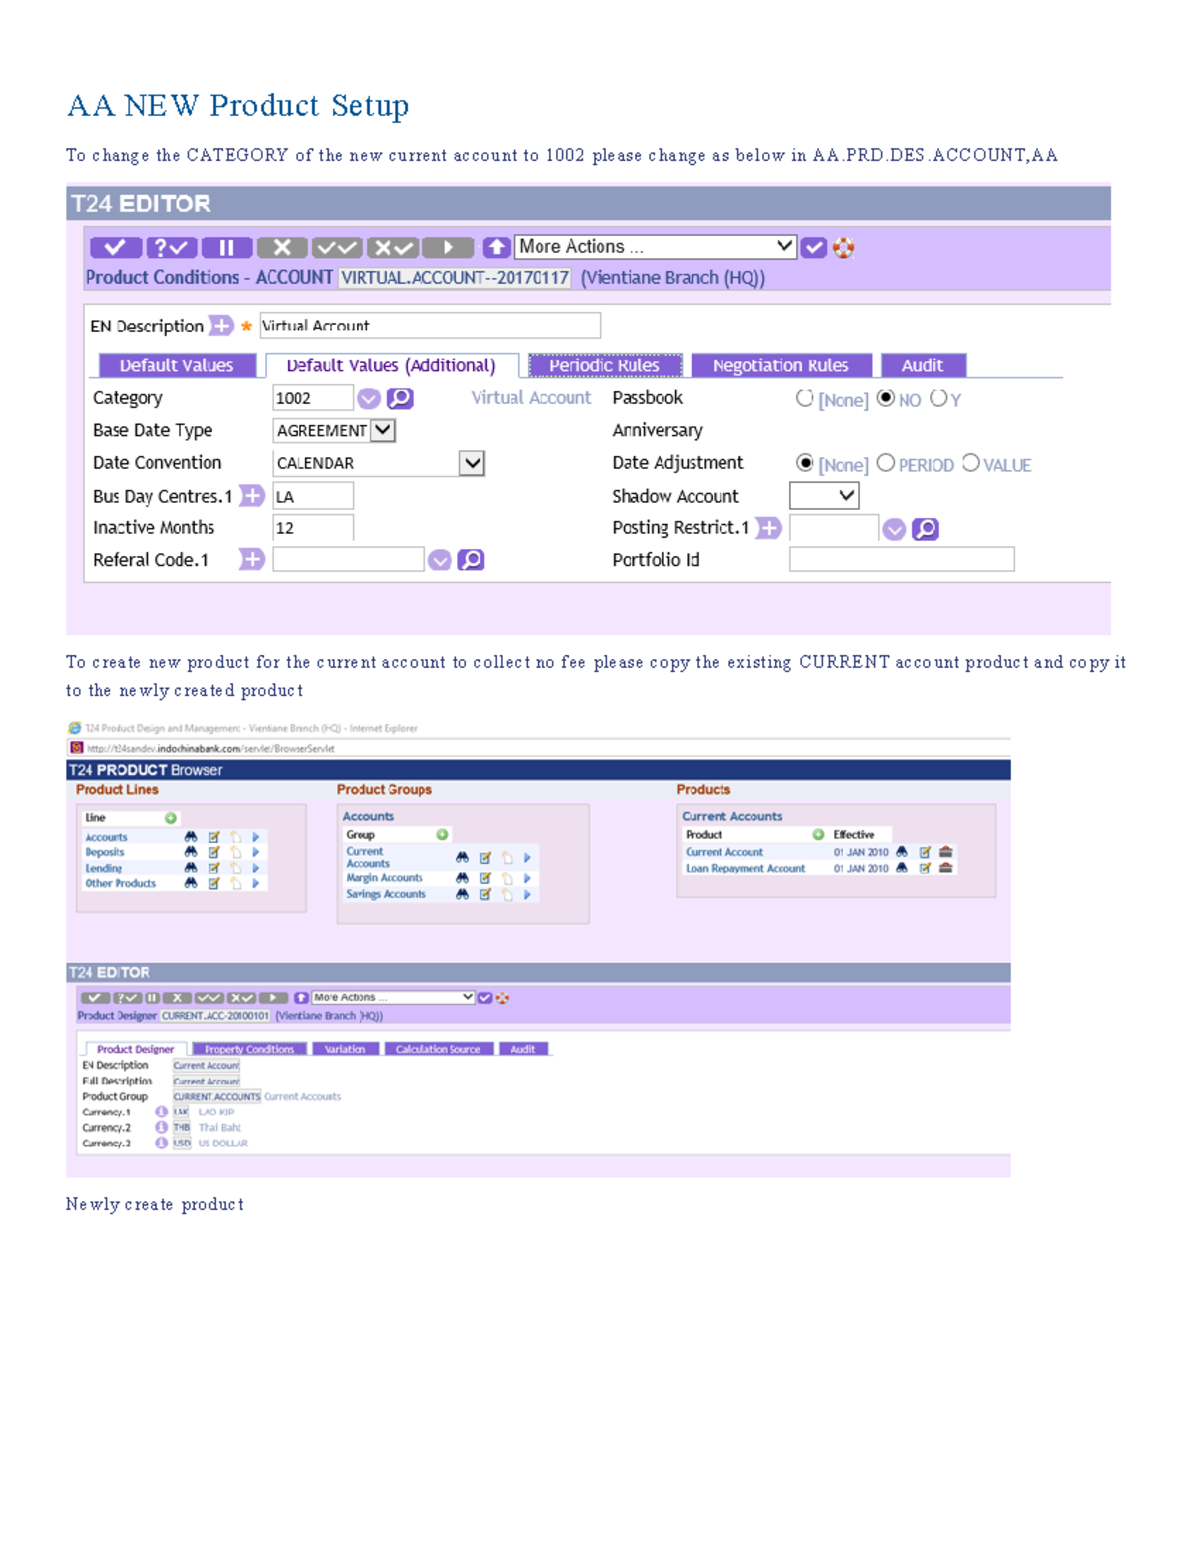
Task: Open More Actions dropdown in Product Conditions editor
Action: (x=656, y=246)
